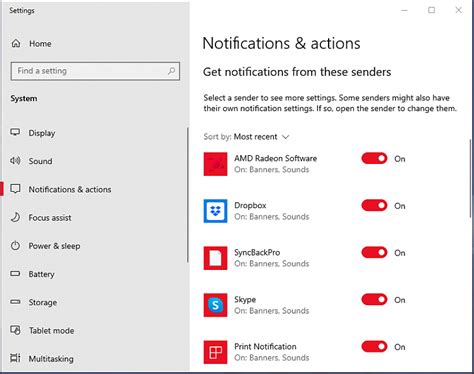Switch off Skype notifications toggle
The width and height of the screenshot is (474, 374).
[x=374, y=299]
